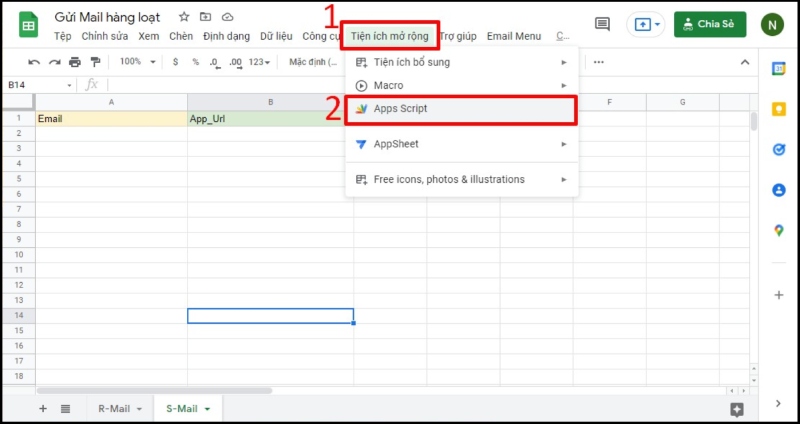Viewport: 800px width, 424px height.
Task: Select column G header
Action: [683, 103]
